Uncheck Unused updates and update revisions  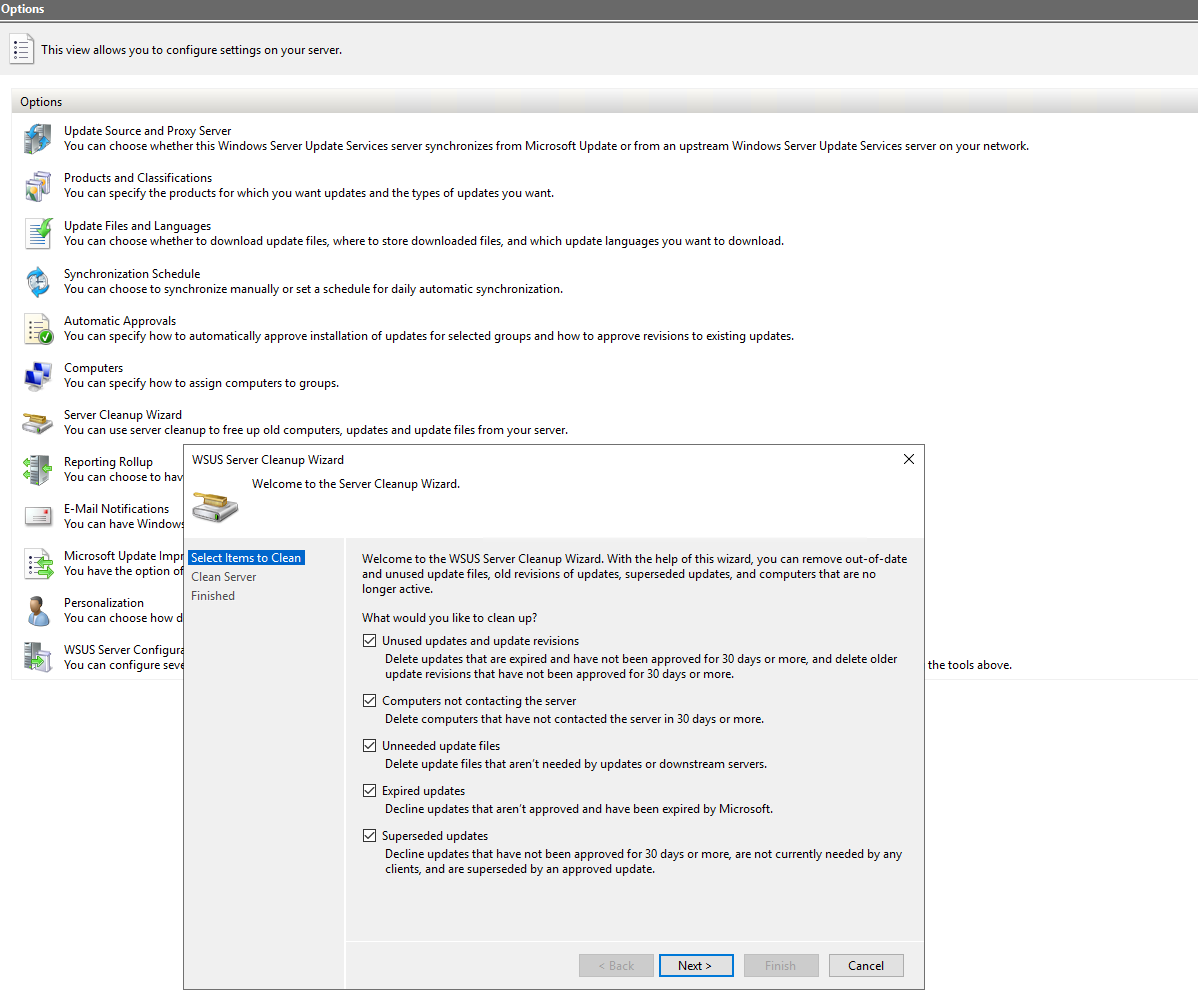click(x=370, y=641)
